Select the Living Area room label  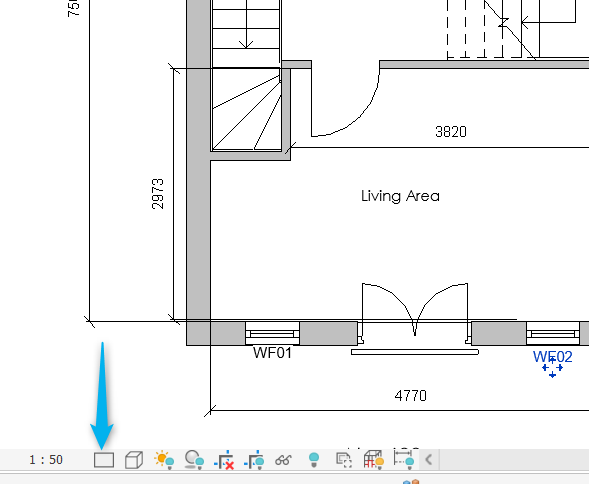coord(400,196)
